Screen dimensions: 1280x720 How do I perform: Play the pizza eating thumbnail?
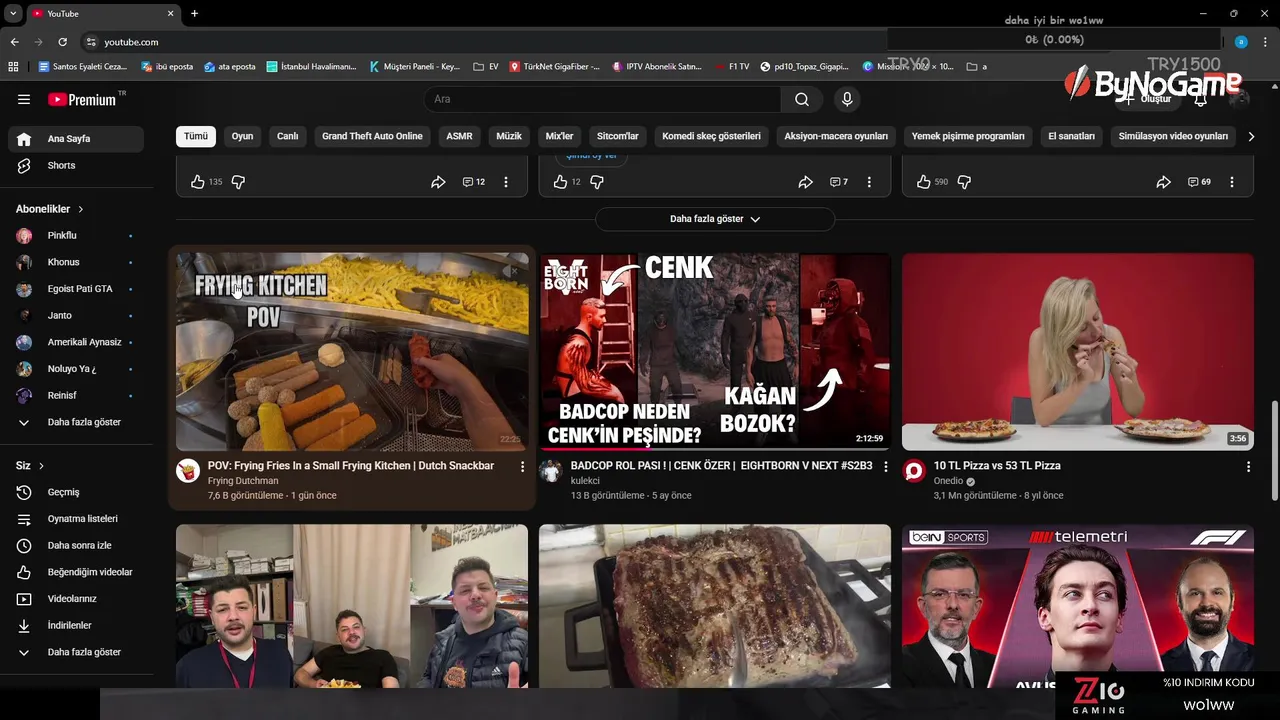click(x=1078, y=352)
